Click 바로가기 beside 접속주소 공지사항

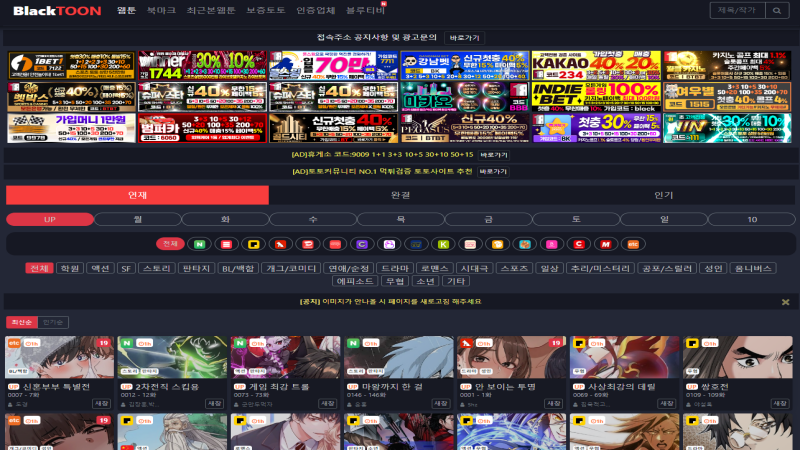[464, 36]
